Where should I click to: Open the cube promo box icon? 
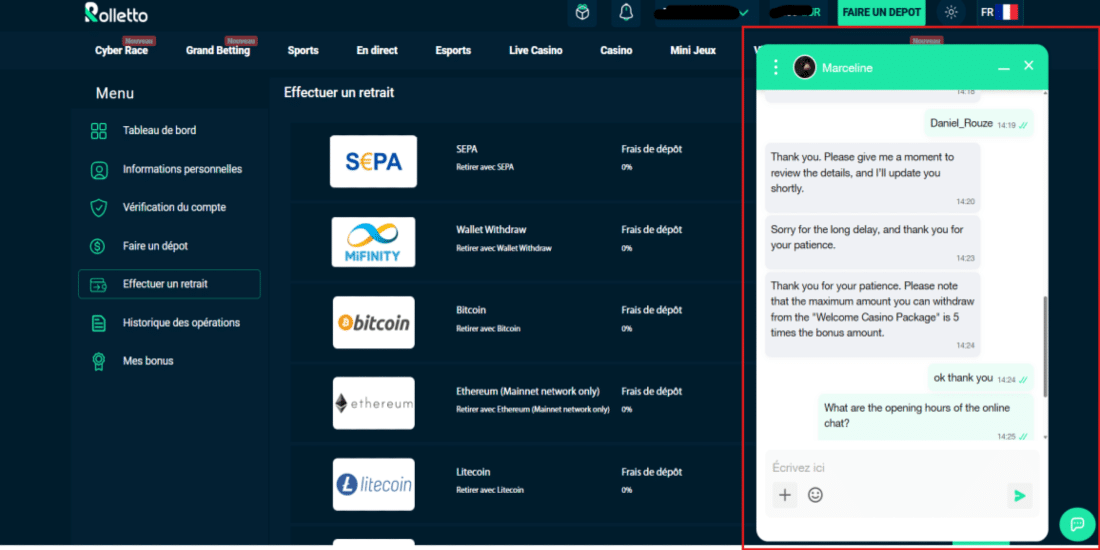click(582, 13)
